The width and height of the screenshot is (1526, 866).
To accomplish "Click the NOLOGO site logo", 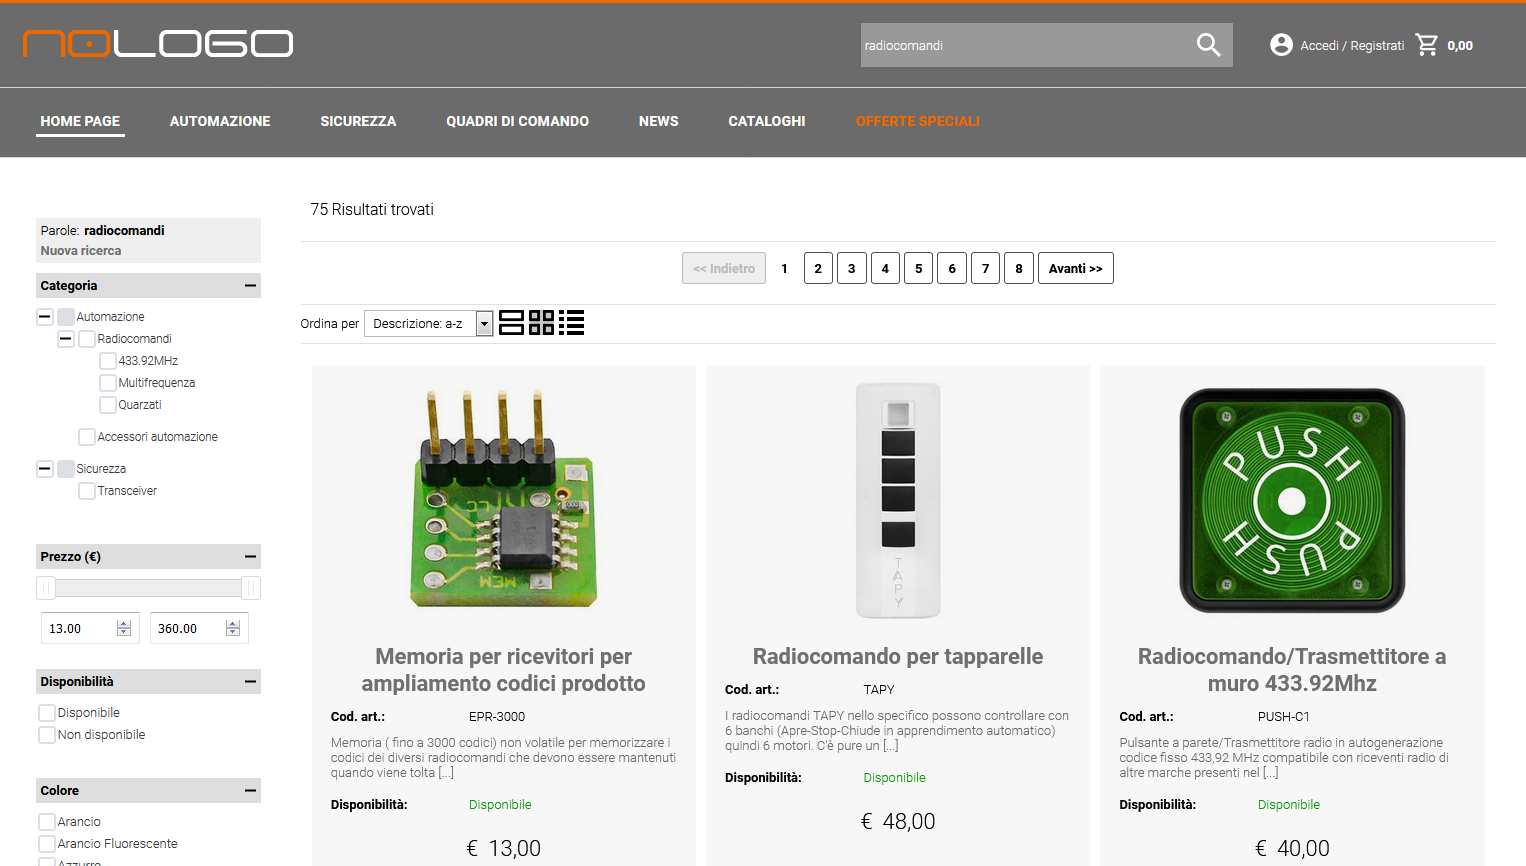I will pos(158,44).
